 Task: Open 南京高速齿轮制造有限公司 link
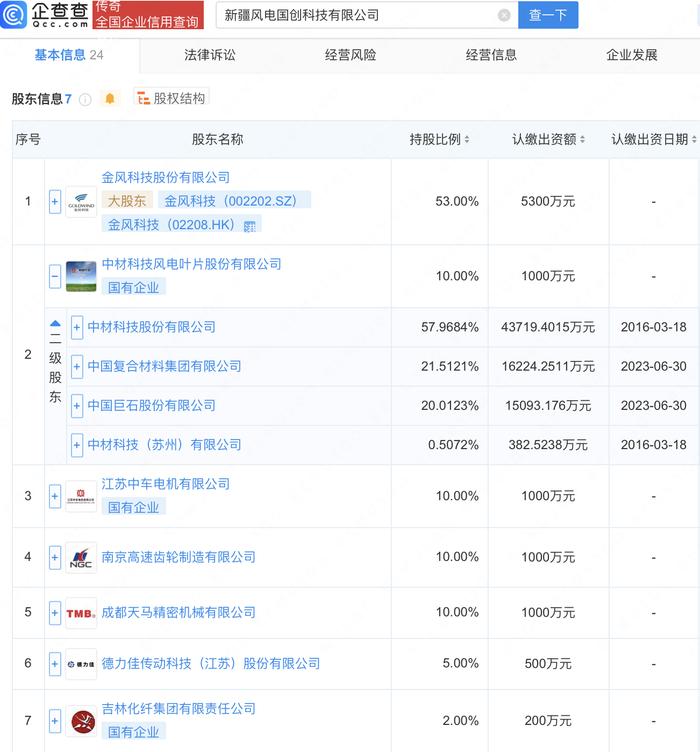(178, 557)
